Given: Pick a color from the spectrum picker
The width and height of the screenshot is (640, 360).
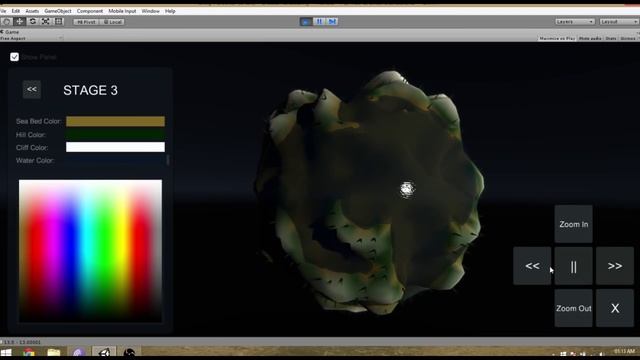Looking at the screenshot, I should (90, 251).
